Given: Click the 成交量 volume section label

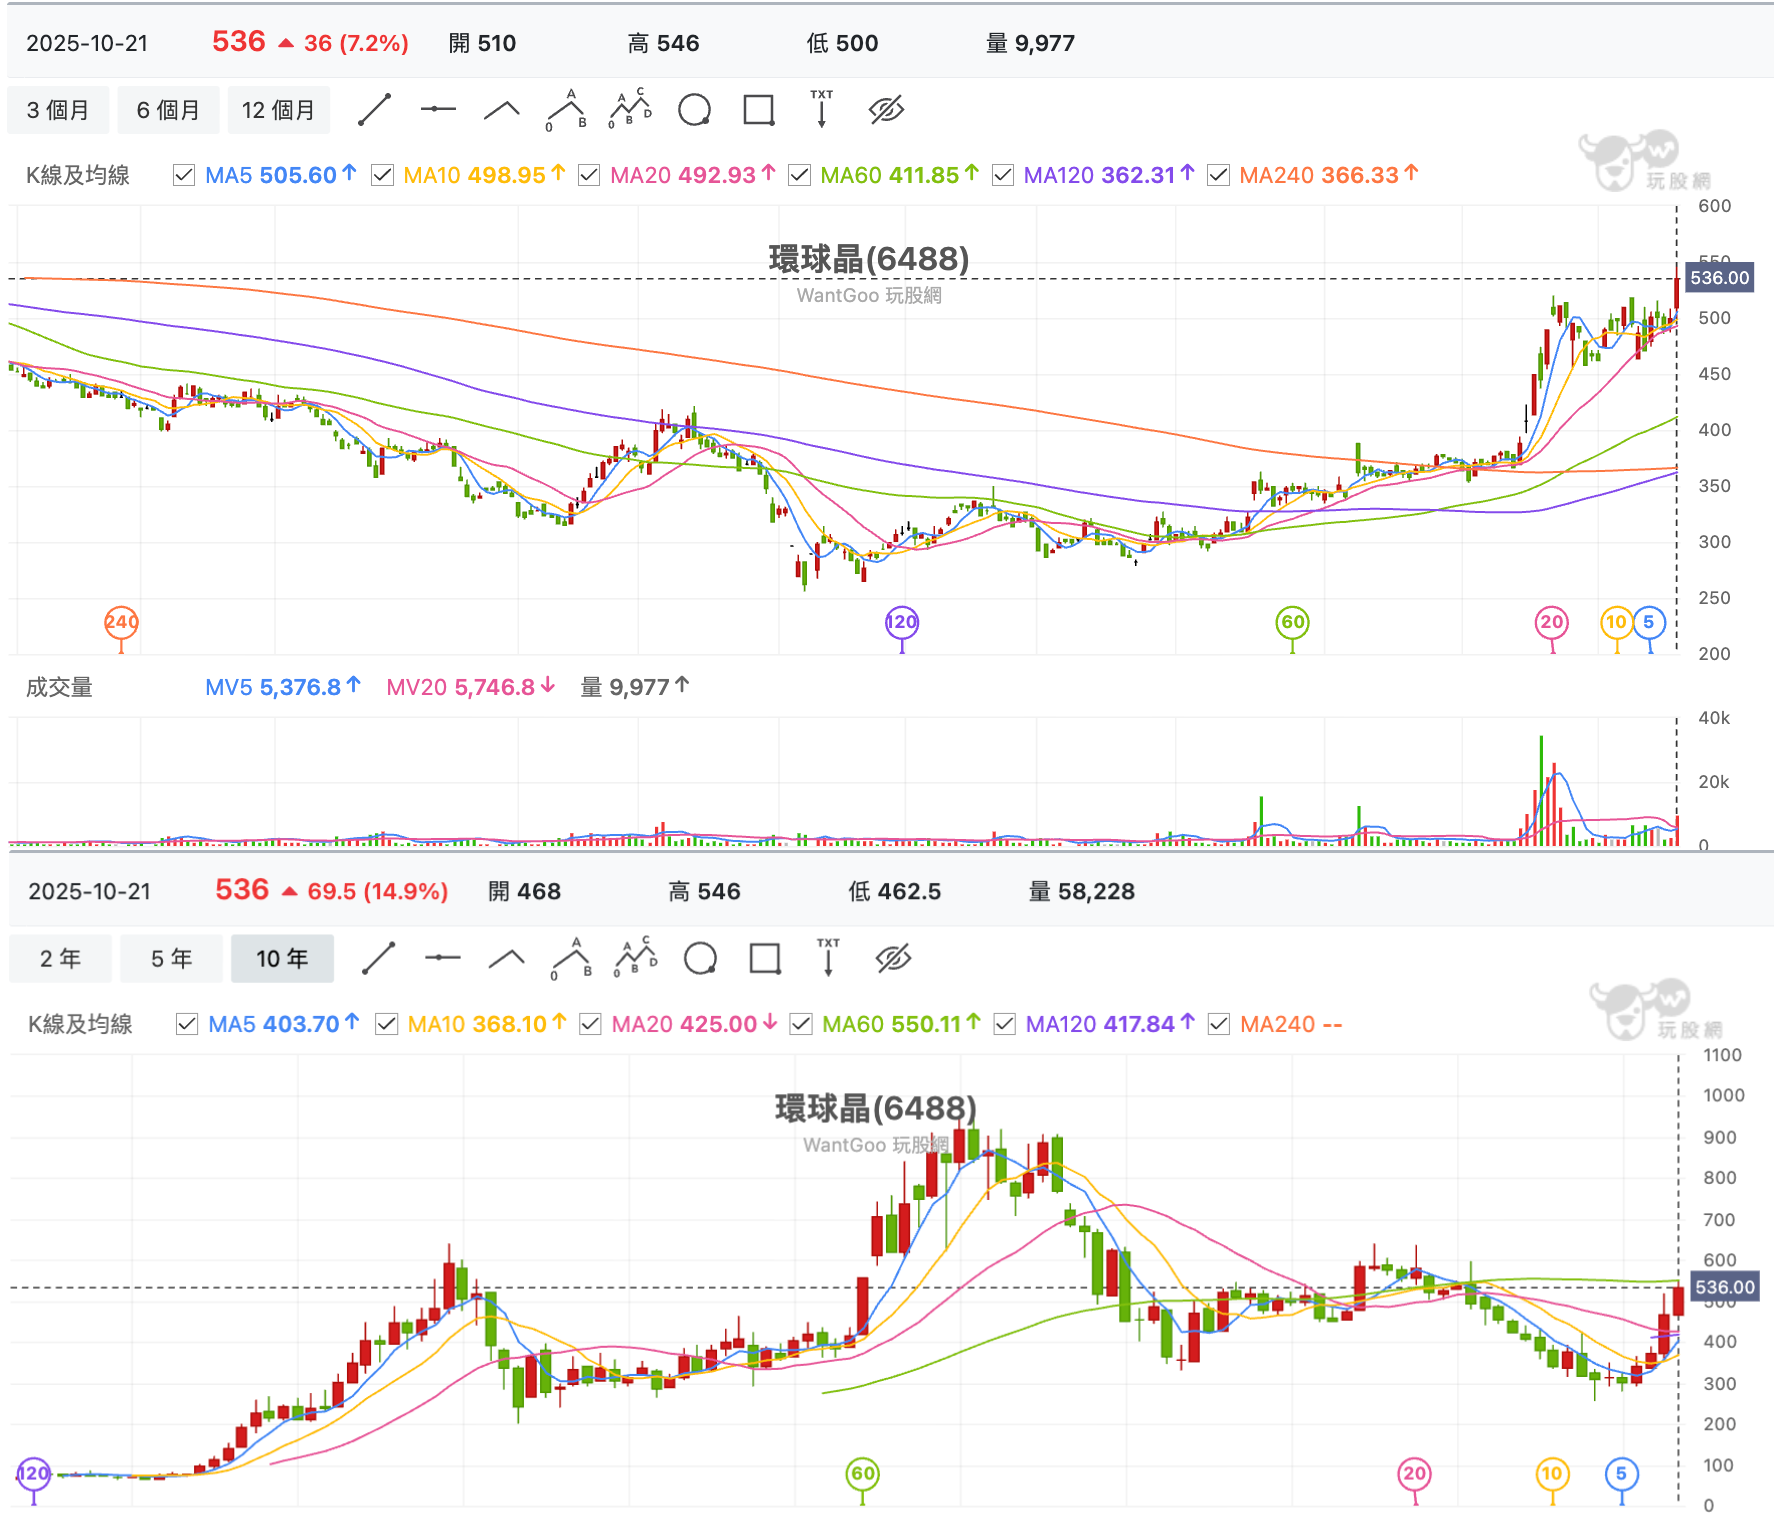Looking at the screenshot, I should click(x=59, y=687).
